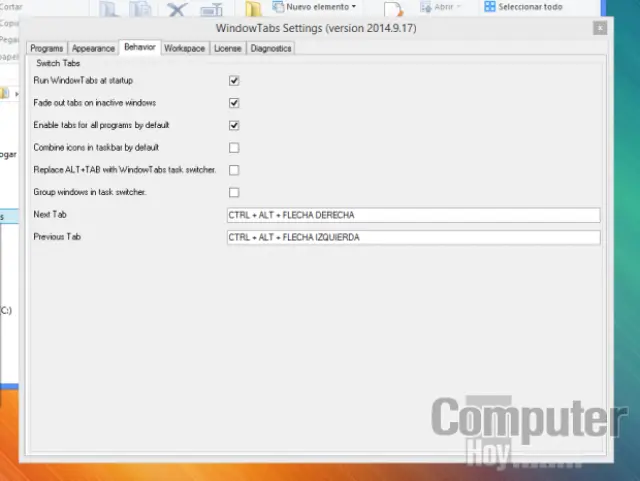Open the Diagnostics tab
The width and height of the screenshot is (640, 481).
pyautogui.click(x=271, y=48)
